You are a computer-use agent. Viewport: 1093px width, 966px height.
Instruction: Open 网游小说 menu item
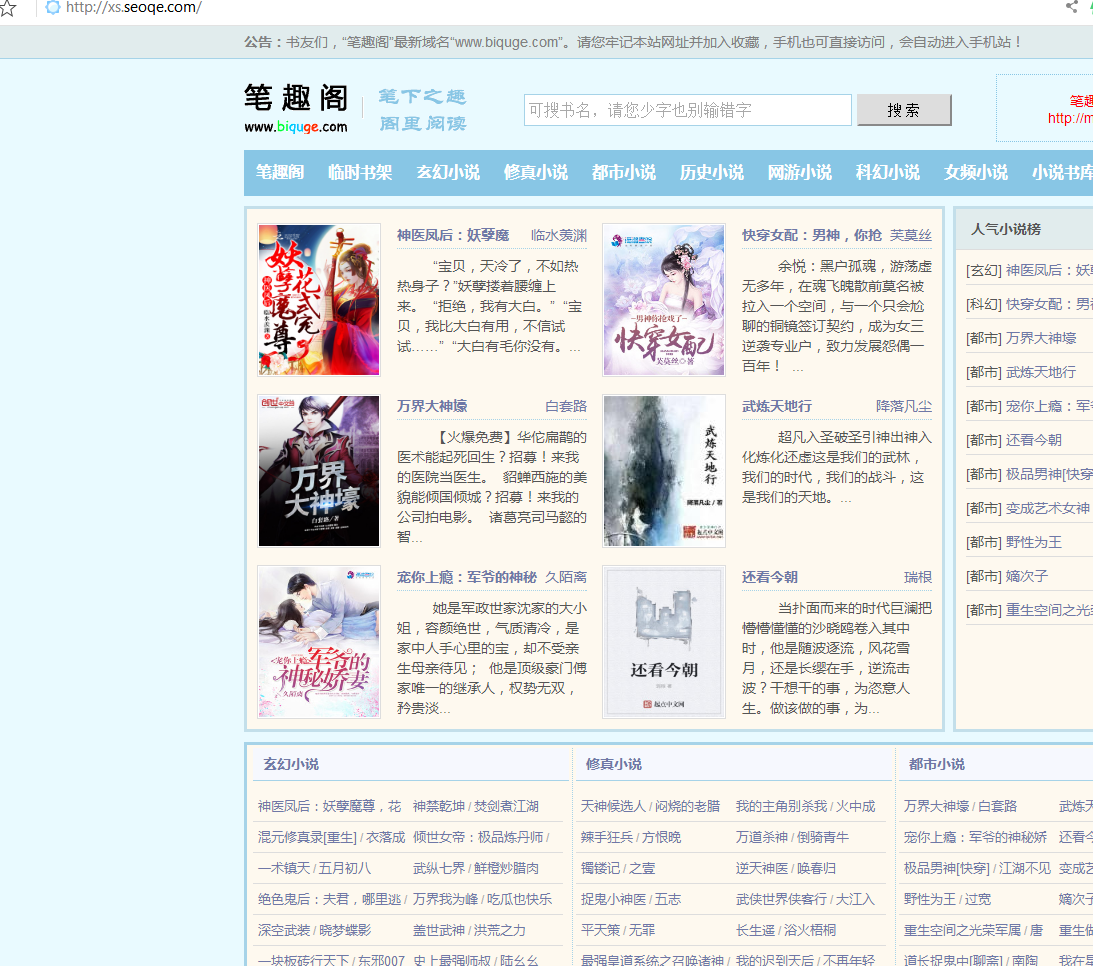coord(799,172)
